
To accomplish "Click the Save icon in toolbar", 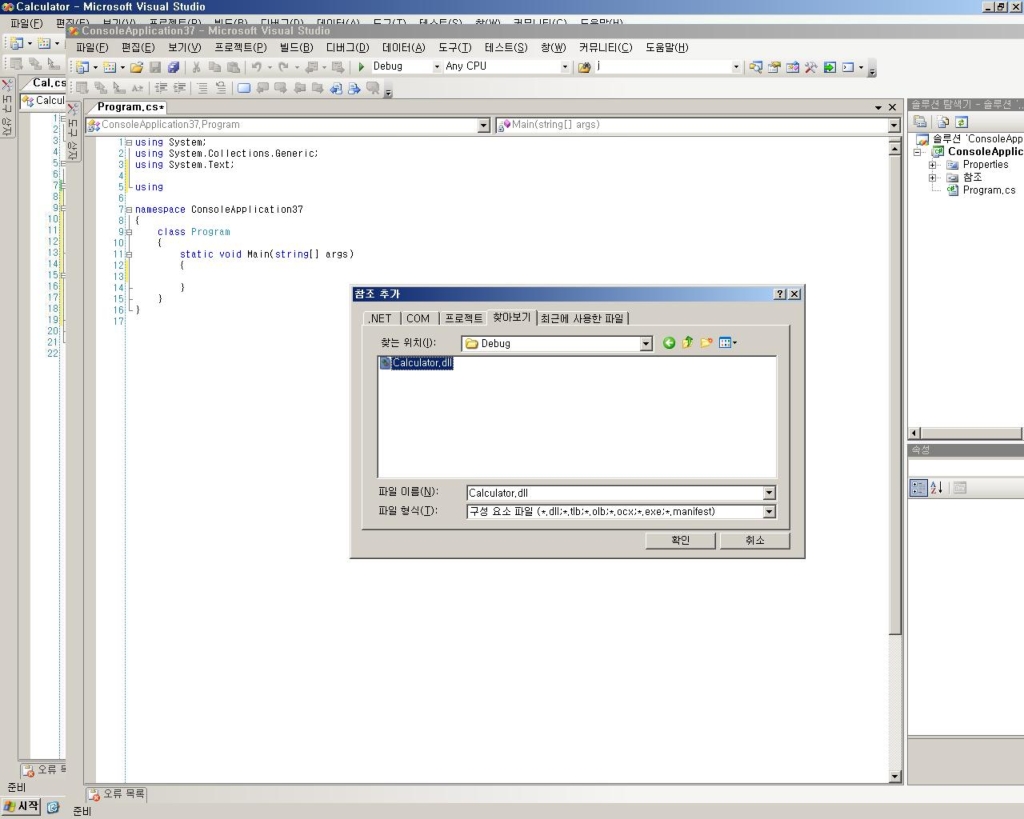I will click(x=155, y=67).
